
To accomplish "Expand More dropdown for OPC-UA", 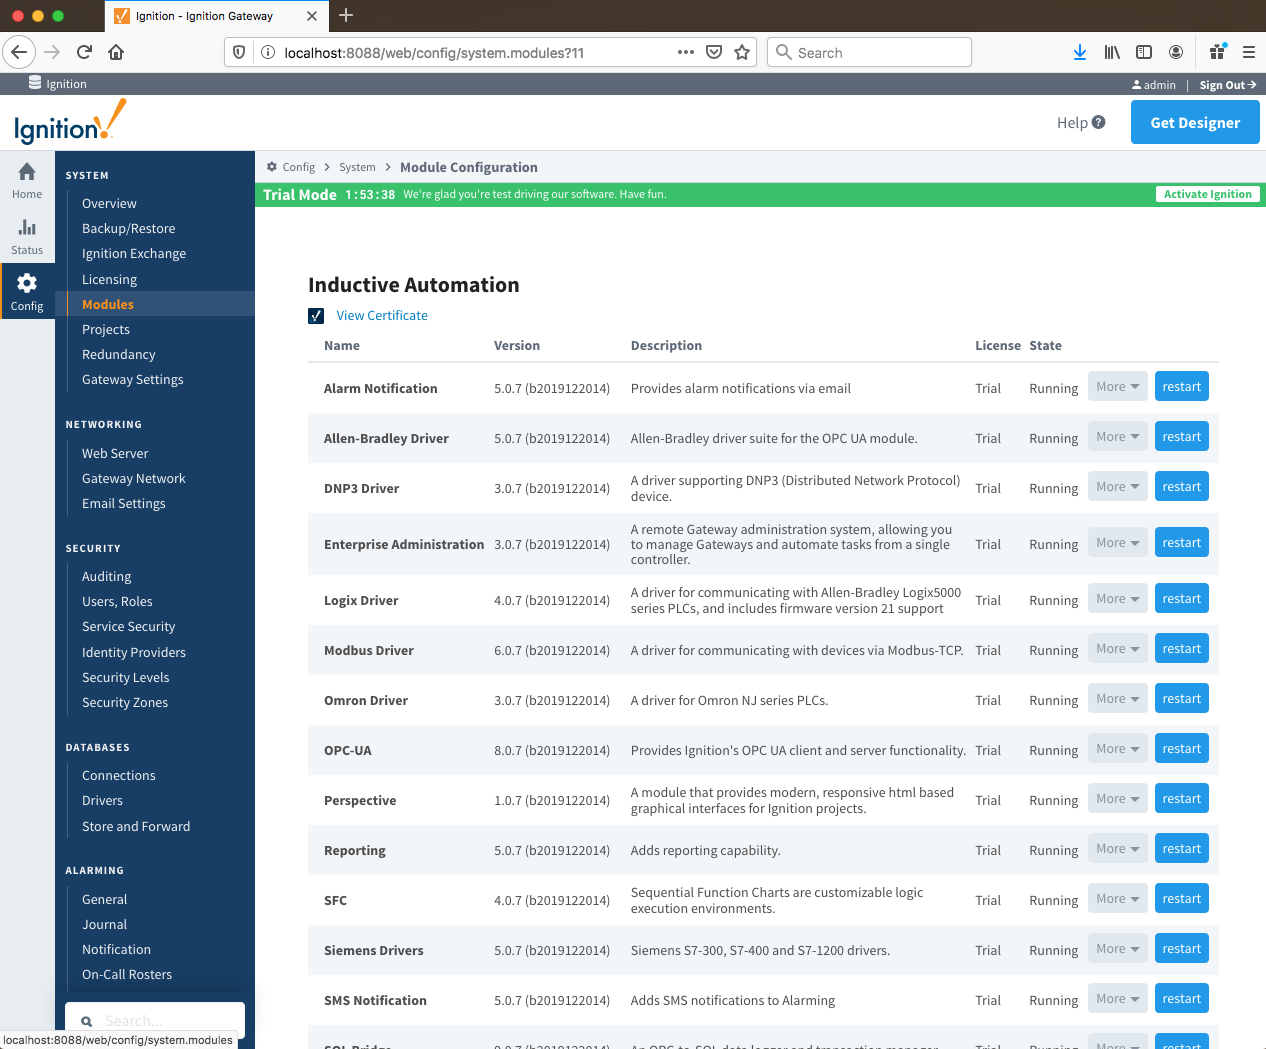I will coord(1117,749).
